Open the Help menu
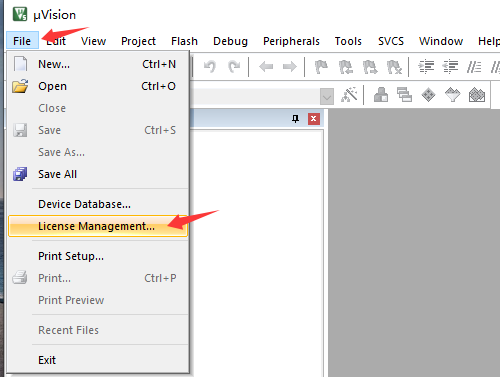Viewport: 500px width, 377px height. pos(488,41)
